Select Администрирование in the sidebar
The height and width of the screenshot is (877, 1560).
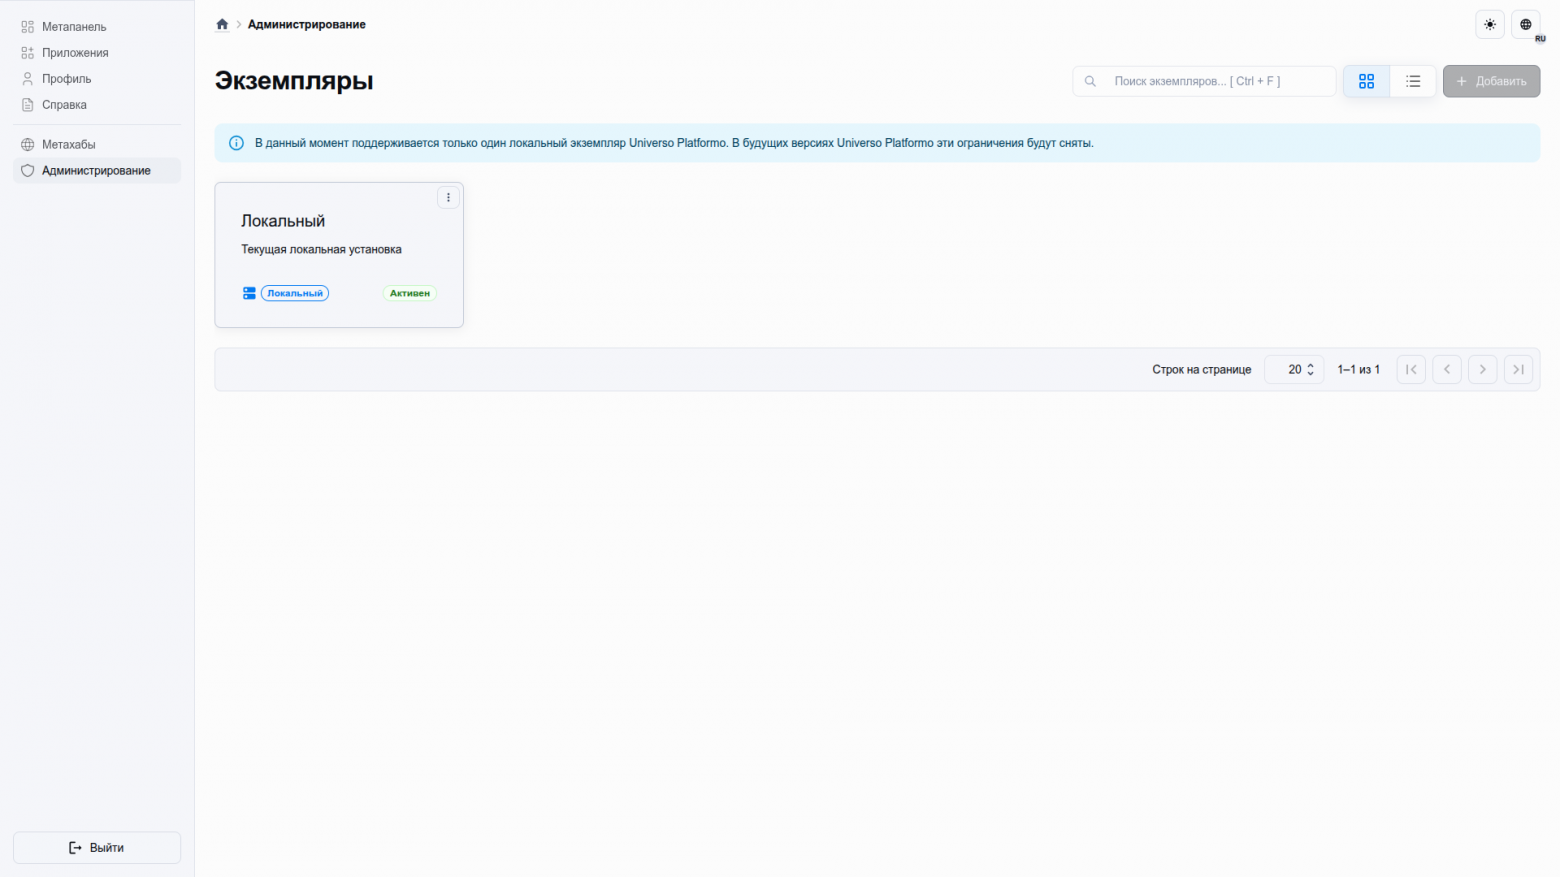coord(97,171)
